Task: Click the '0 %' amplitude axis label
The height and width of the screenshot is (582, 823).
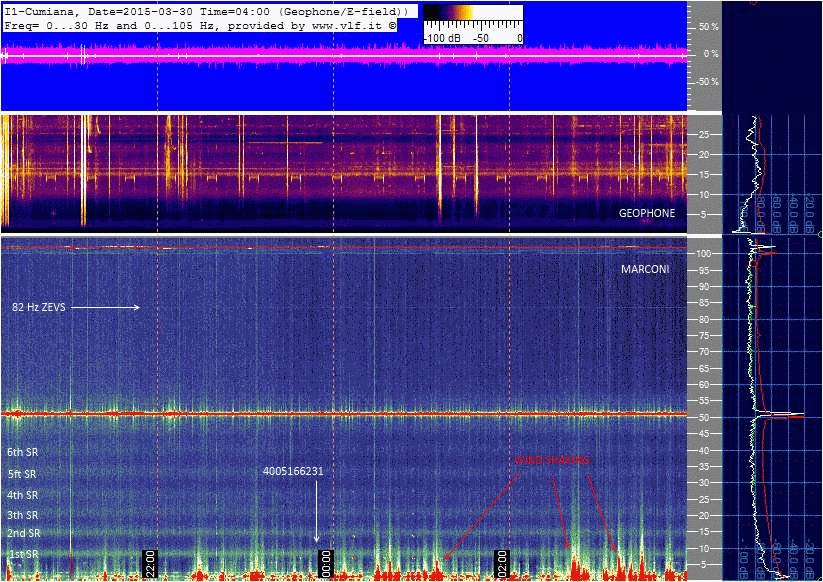Action: click(x=711, y=54)
